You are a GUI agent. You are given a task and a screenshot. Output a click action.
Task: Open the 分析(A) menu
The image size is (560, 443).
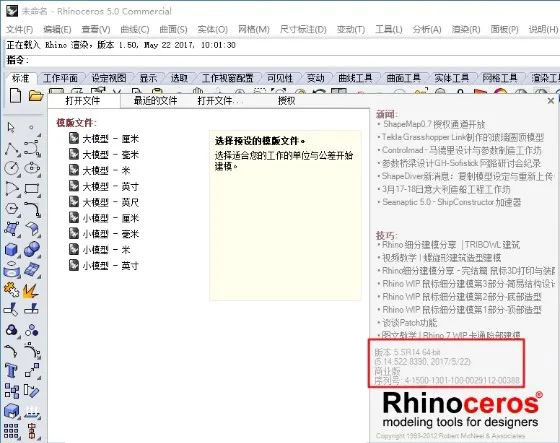coord(427,29)
